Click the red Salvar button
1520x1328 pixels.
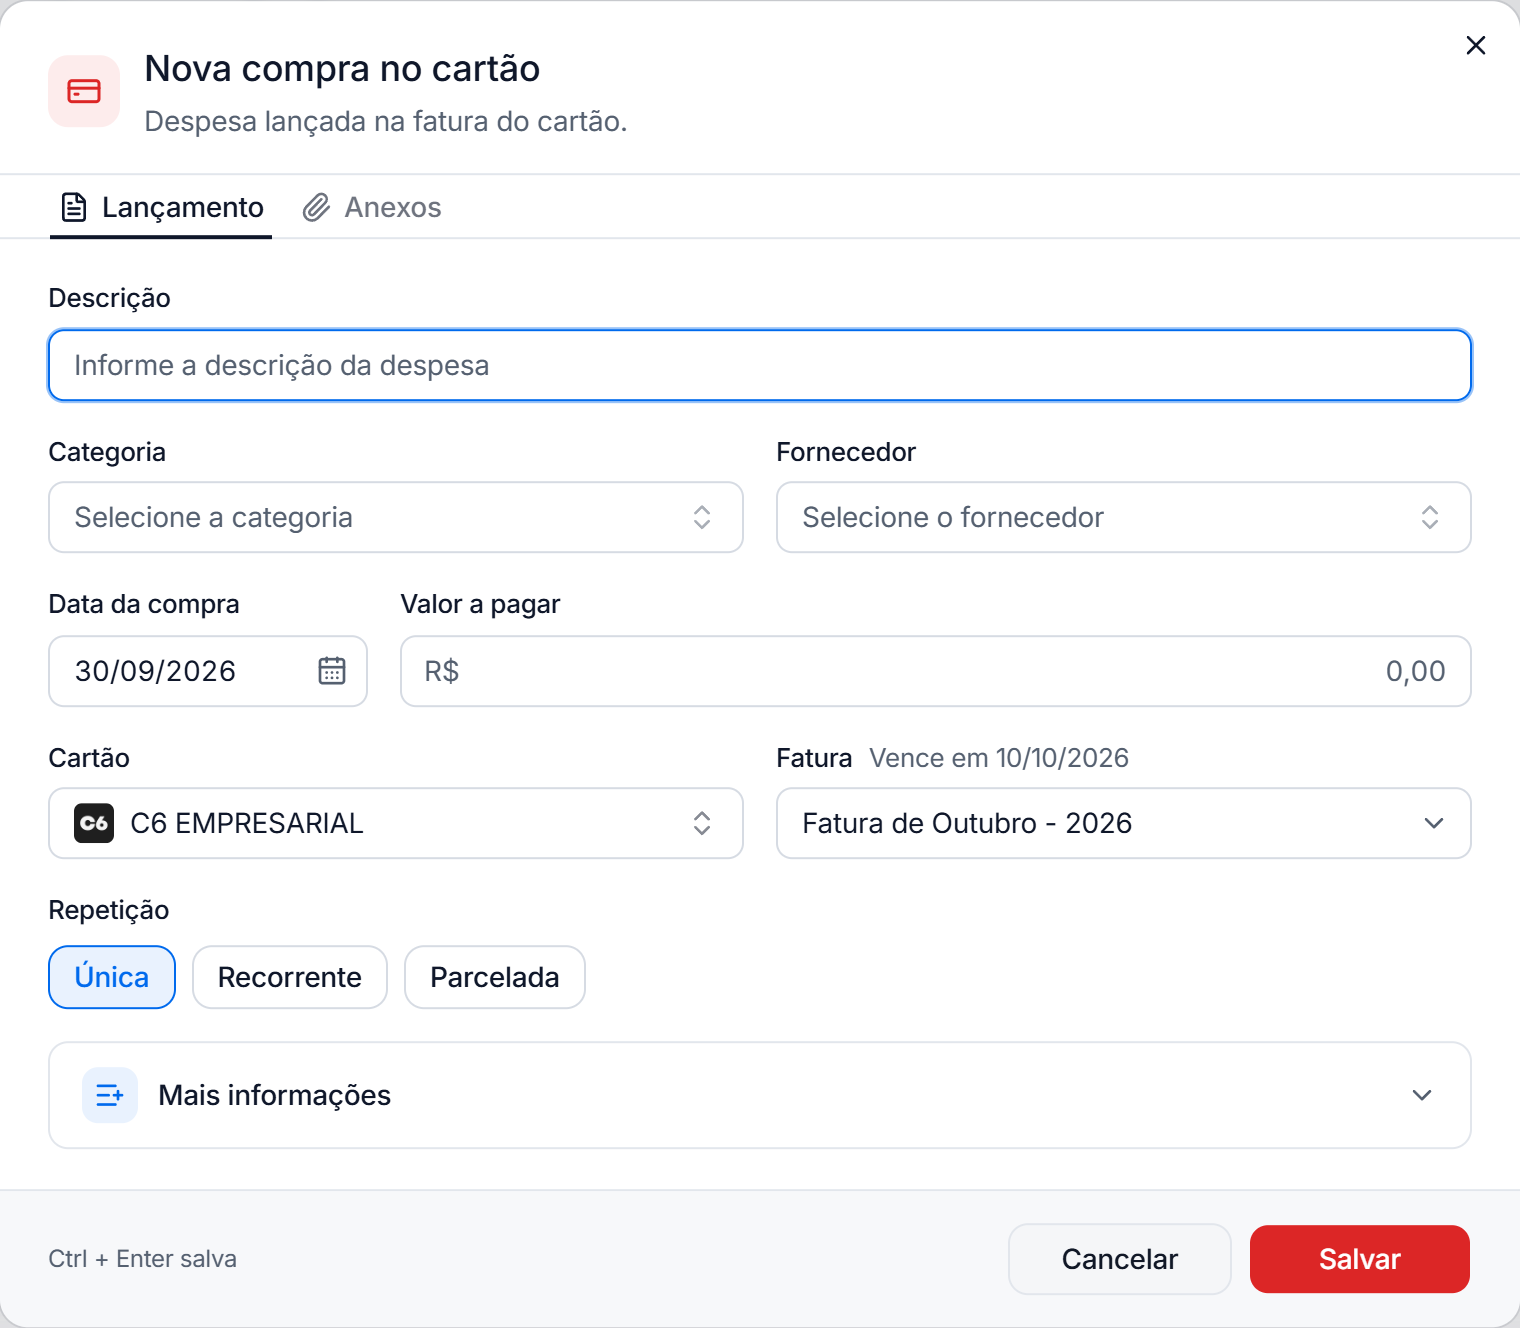1360,1259
